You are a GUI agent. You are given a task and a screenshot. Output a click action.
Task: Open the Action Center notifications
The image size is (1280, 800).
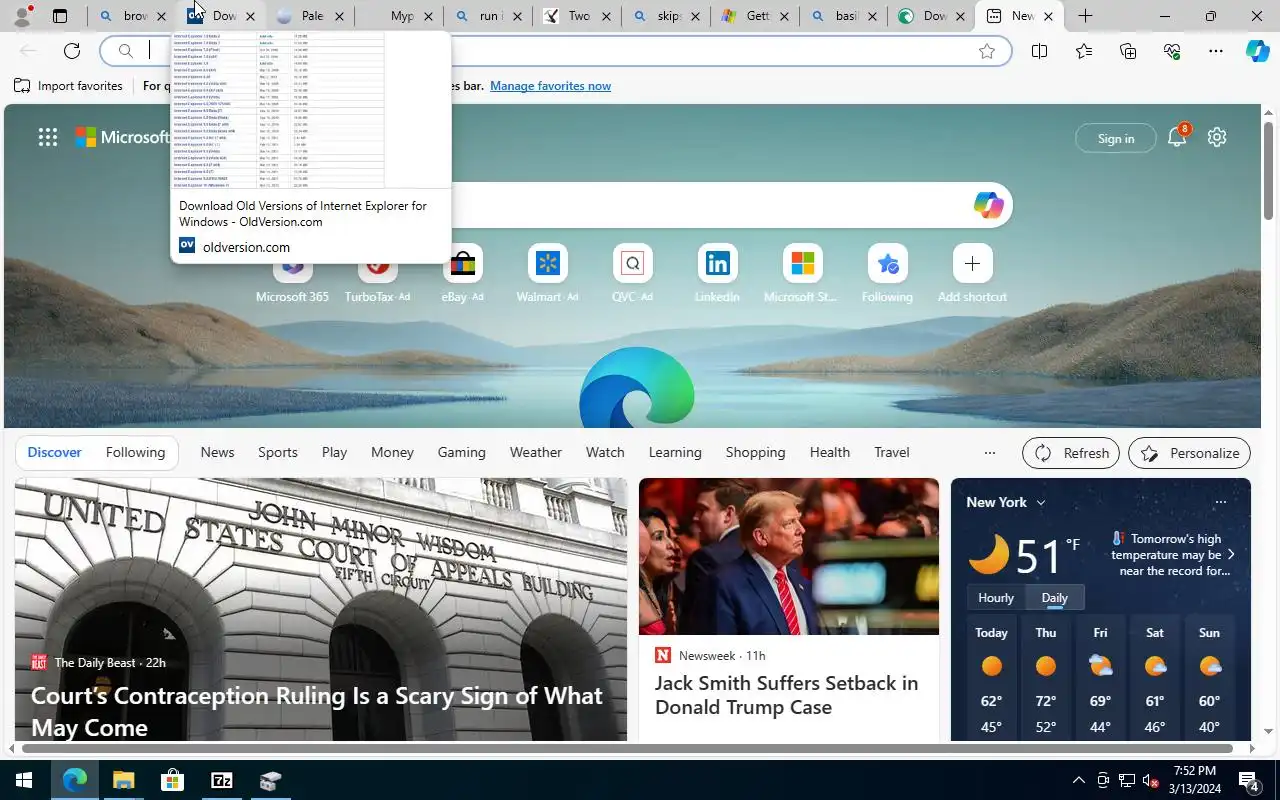tap(1249, 780)
